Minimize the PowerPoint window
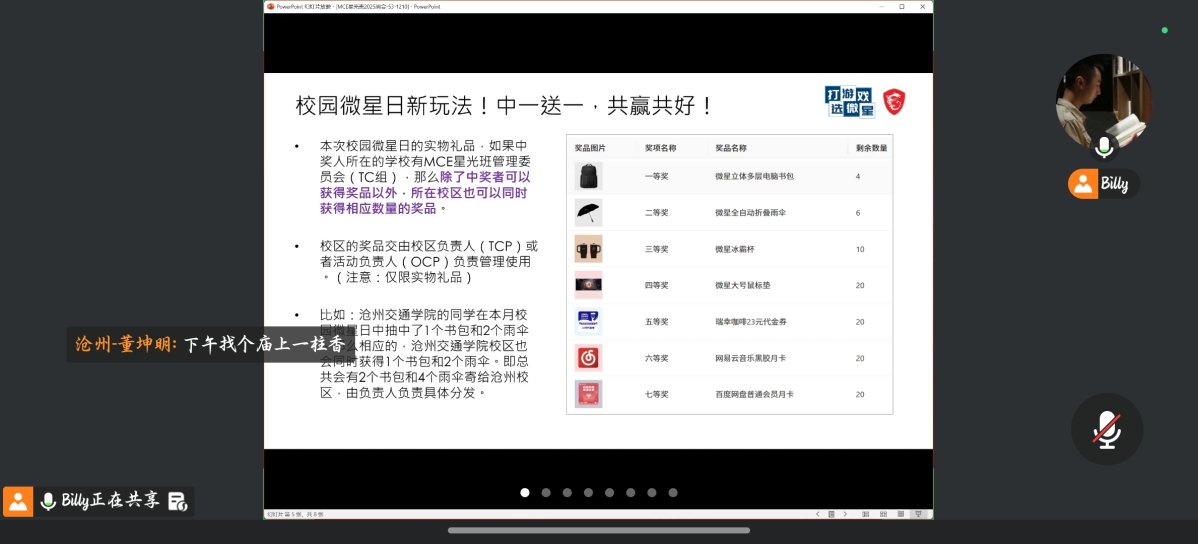 click(881, 6)
